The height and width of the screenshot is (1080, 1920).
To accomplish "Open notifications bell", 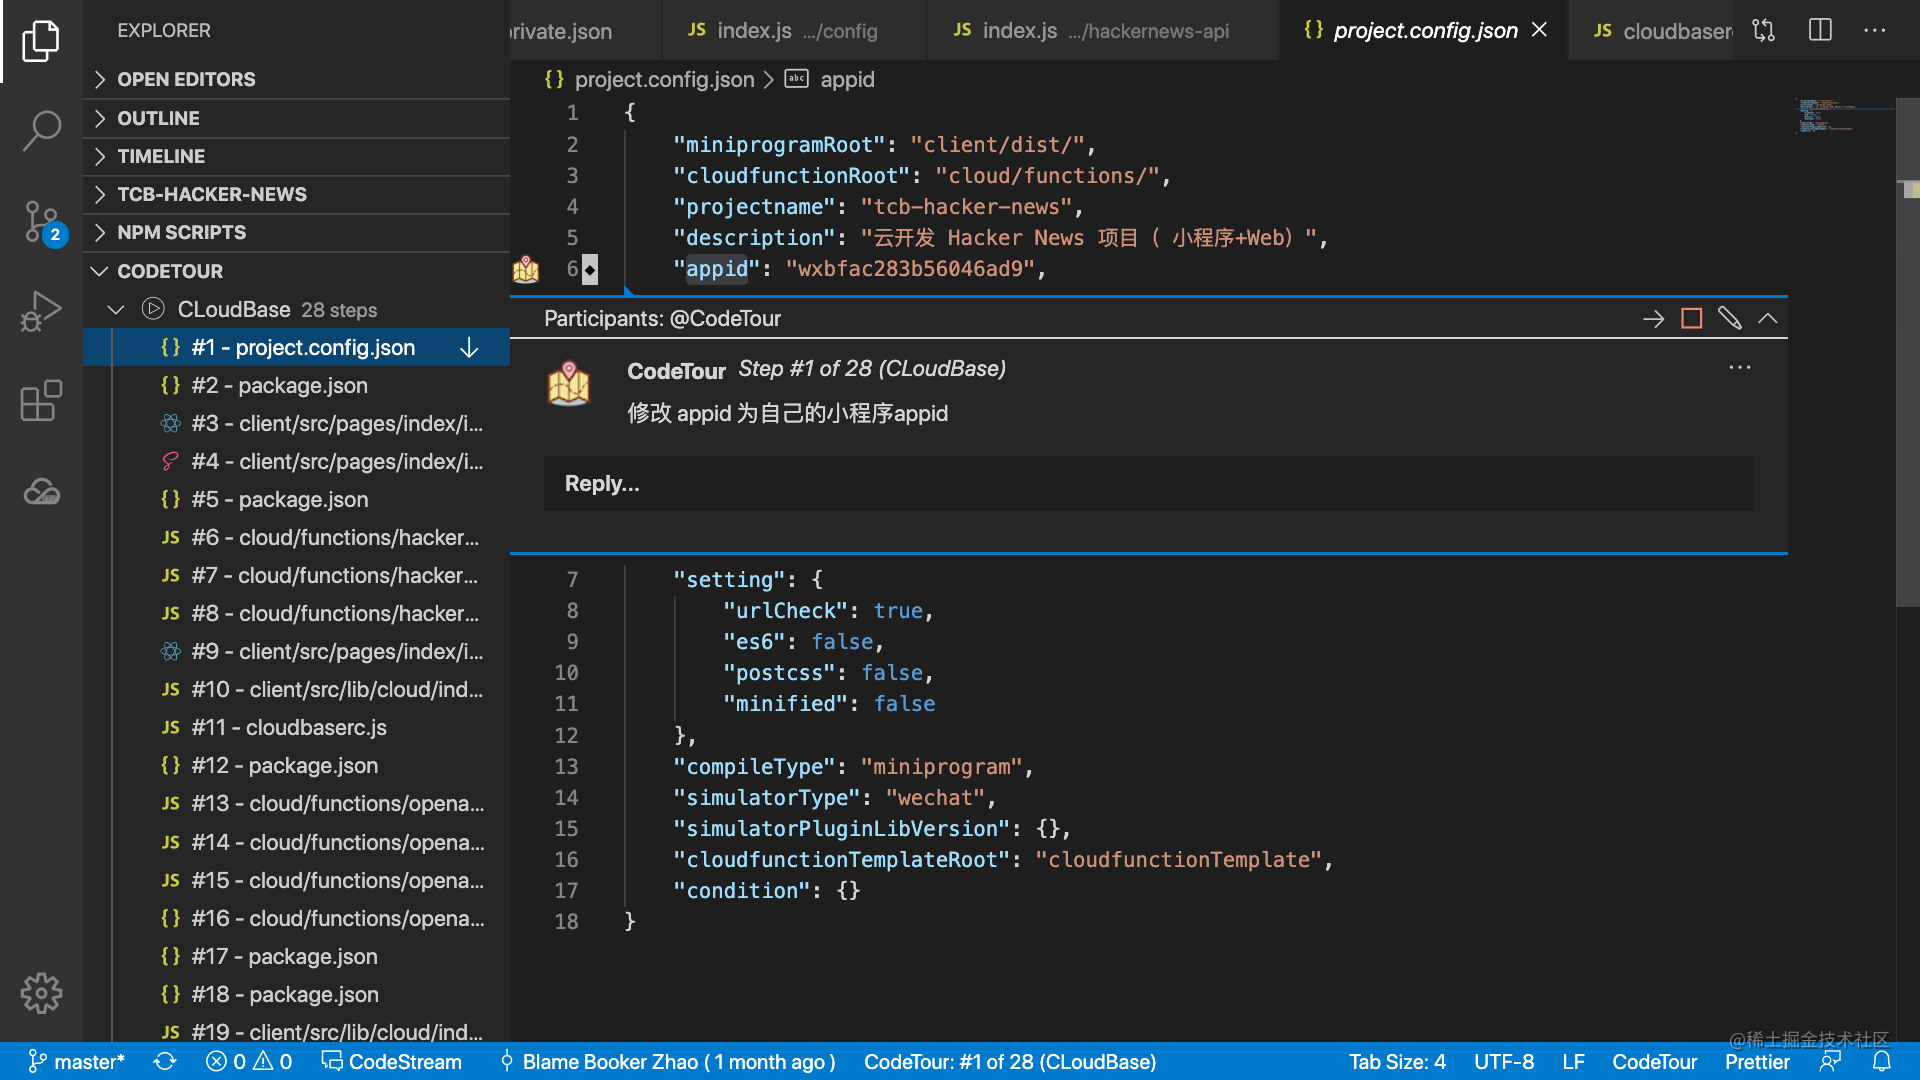I will coord(1881,1061).
